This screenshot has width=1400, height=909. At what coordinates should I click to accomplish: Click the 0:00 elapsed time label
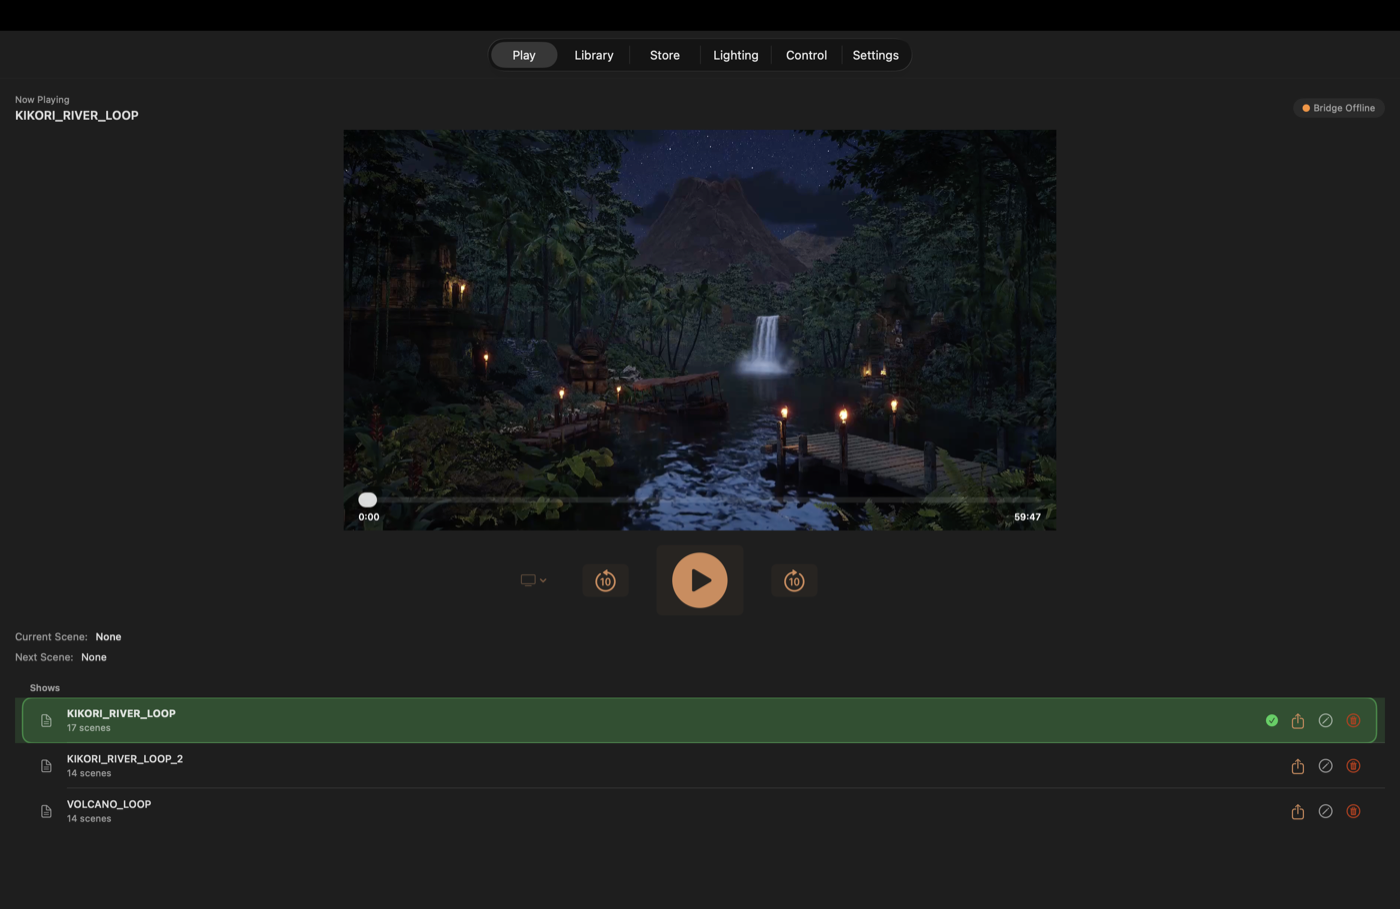pyautogui.click(x=369, y=517)
